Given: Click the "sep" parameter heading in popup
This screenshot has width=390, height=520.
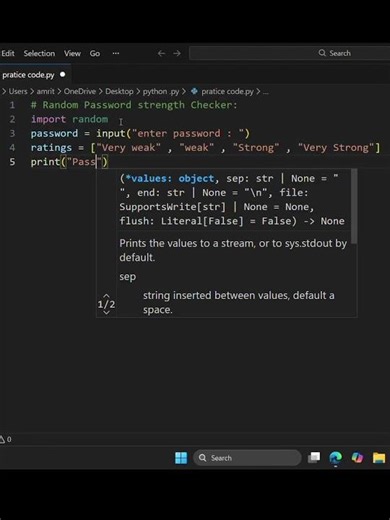Looking at the screenshot, I should [128, 277].
